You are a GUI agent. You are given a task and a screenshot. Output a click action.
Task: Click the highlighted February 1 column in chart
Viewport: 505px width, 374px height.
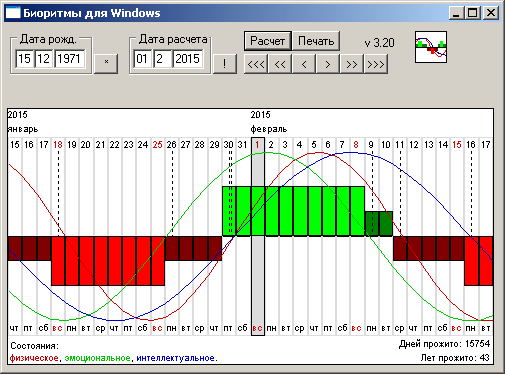coord(258,236)
